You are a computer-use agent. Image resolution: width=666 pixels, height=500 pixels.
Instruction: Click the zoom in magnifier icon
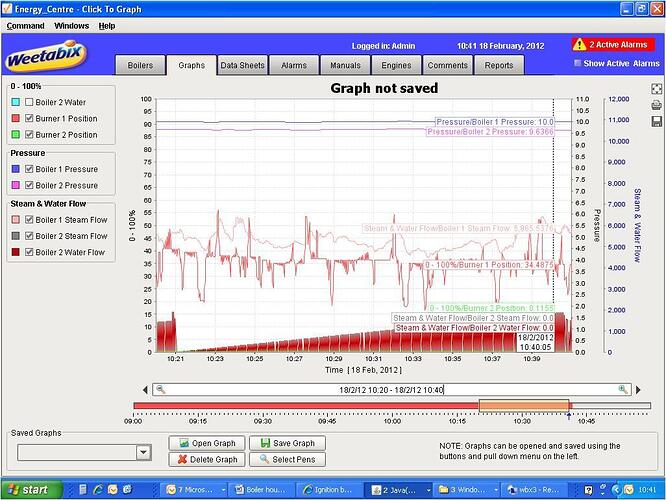[623, 389]
